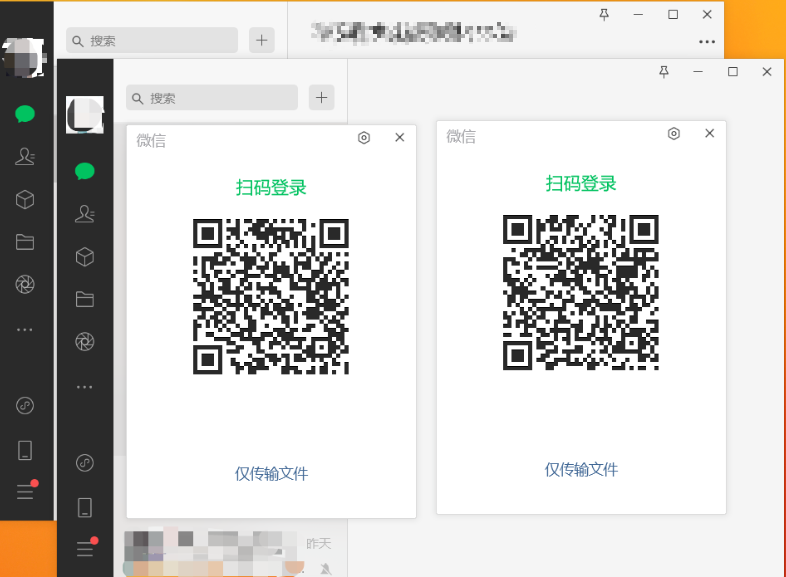Viewport: 786px width, 577px height.
Task: Open phone icon in back window sidebar
Action: click(x=25, y=450)
